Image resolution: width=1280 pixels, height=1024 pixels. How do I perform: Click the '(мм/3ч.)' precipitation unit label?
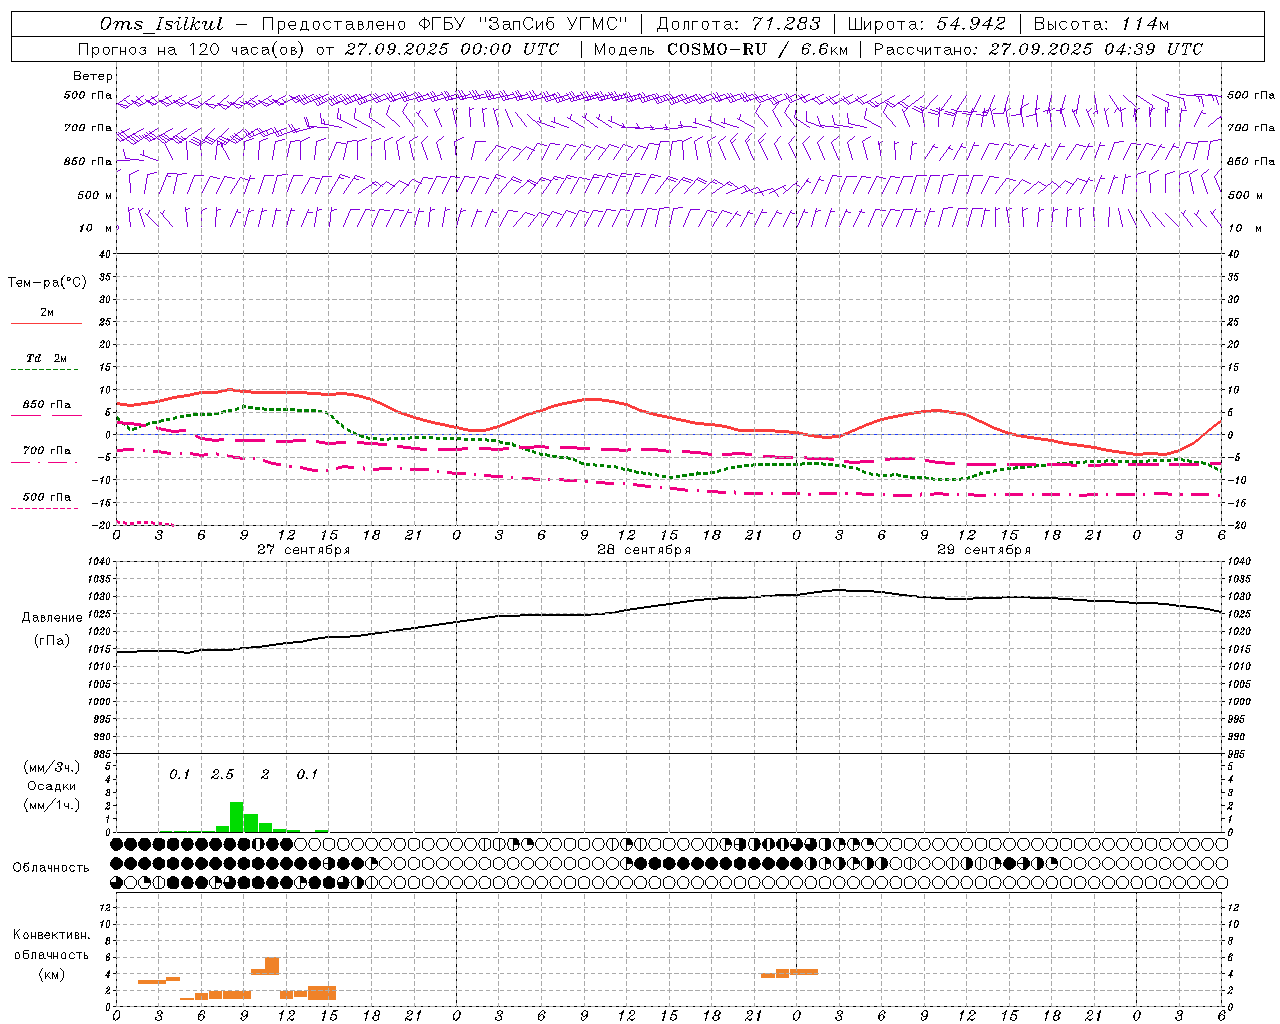tap(52, 767)
